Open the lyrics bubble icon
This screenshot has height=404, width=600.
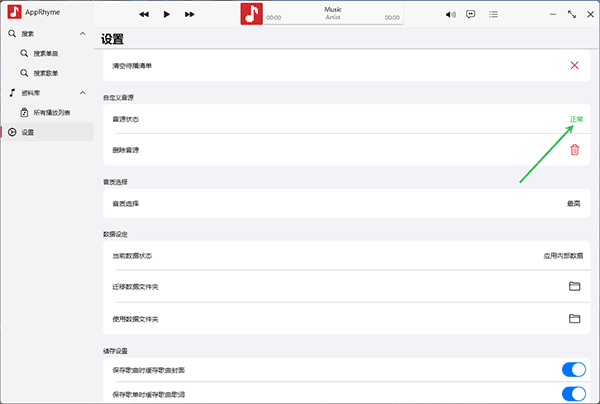[x=471, y=14]
